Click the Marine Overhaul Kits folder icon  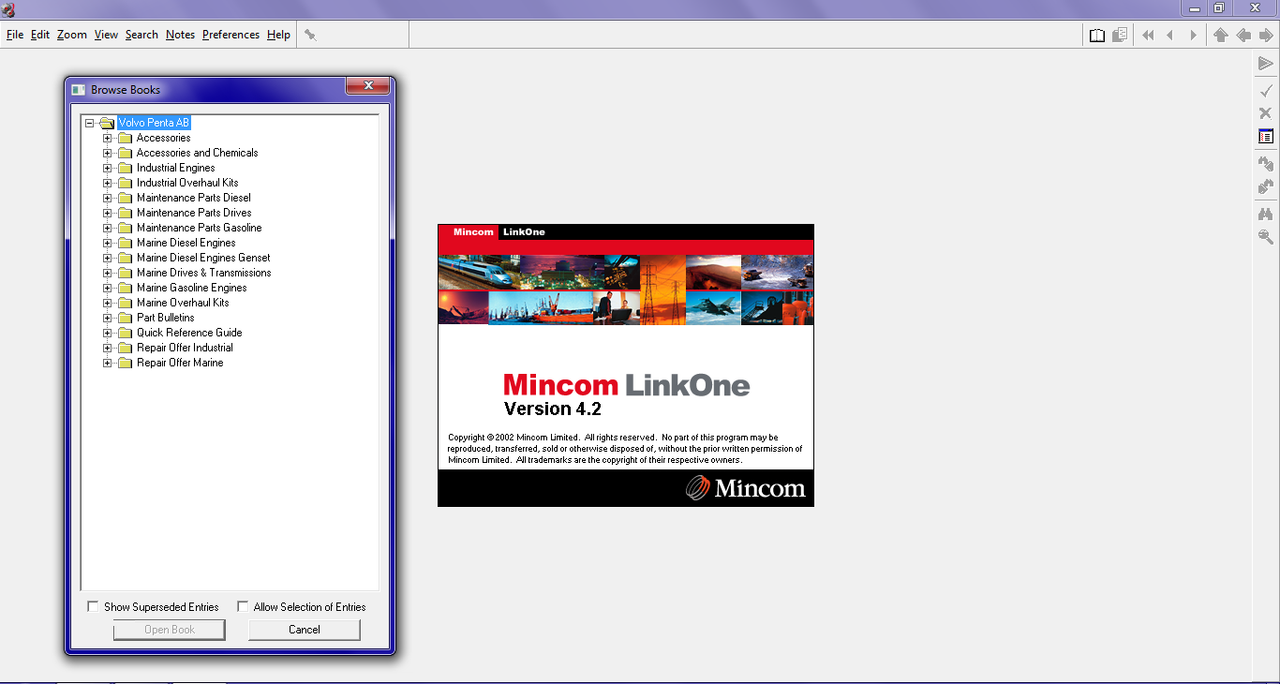(x=125, y=303)
